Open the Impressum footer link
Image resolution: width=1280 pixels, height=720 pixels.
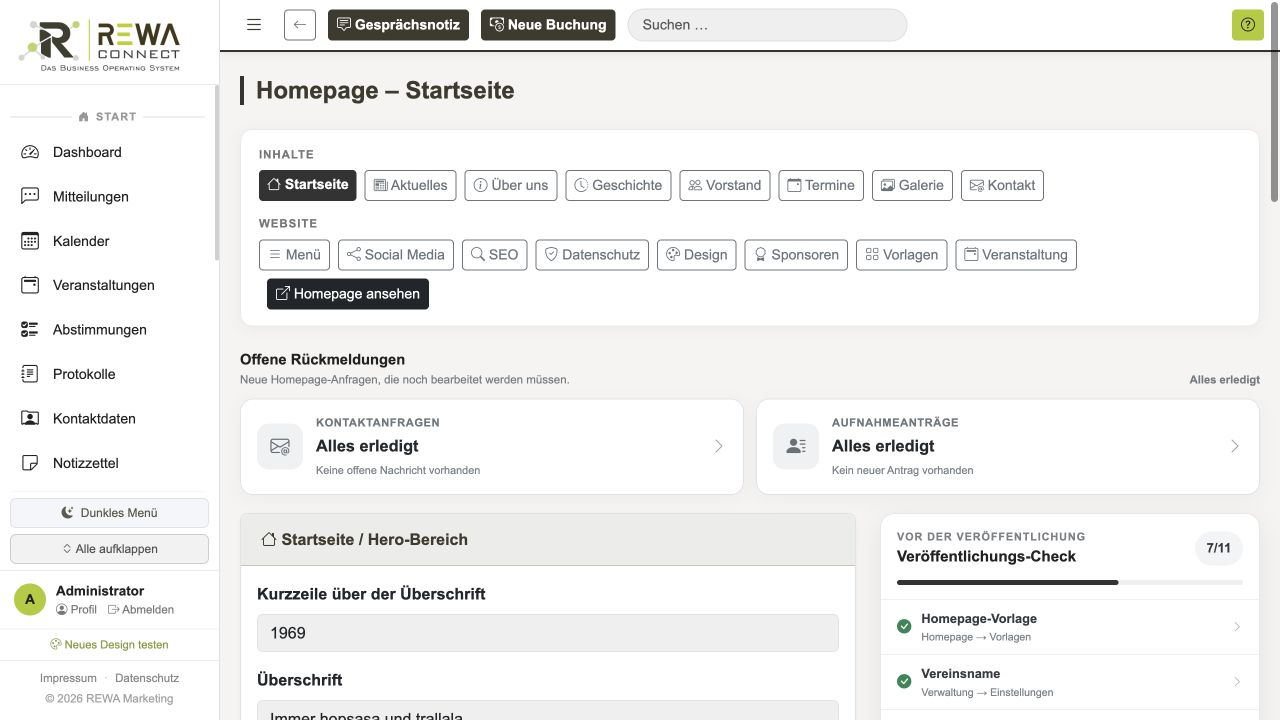(x=68, y=678)
